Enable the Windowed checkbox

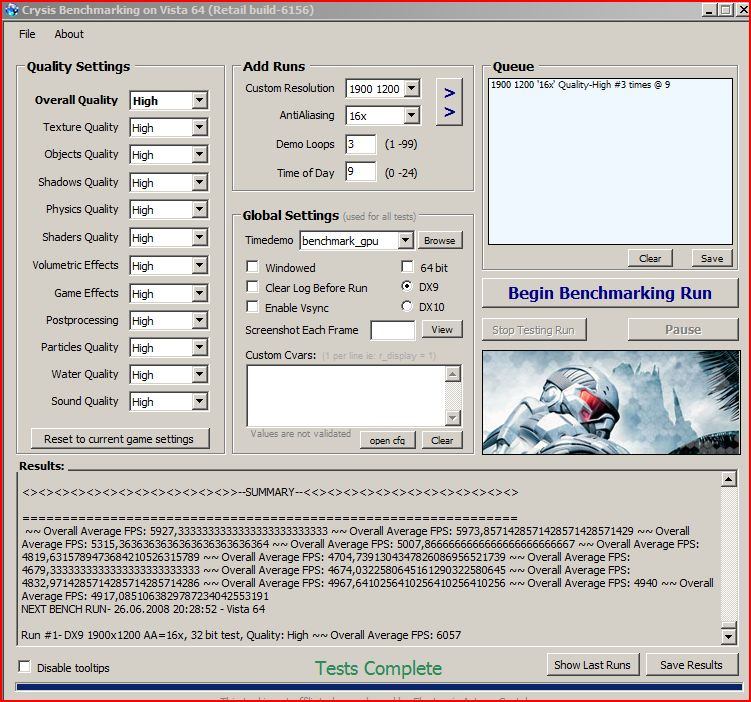pyautogui.click(x=252, y=266)
